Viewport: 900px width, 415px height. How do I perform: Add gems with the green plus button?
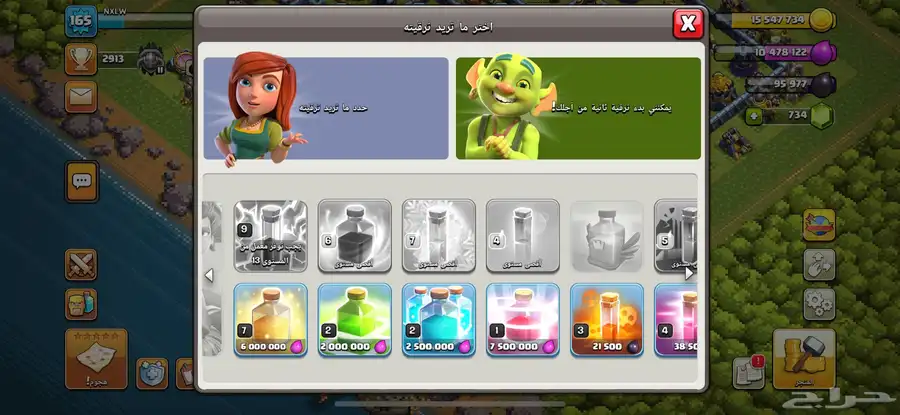click(754, 115)
